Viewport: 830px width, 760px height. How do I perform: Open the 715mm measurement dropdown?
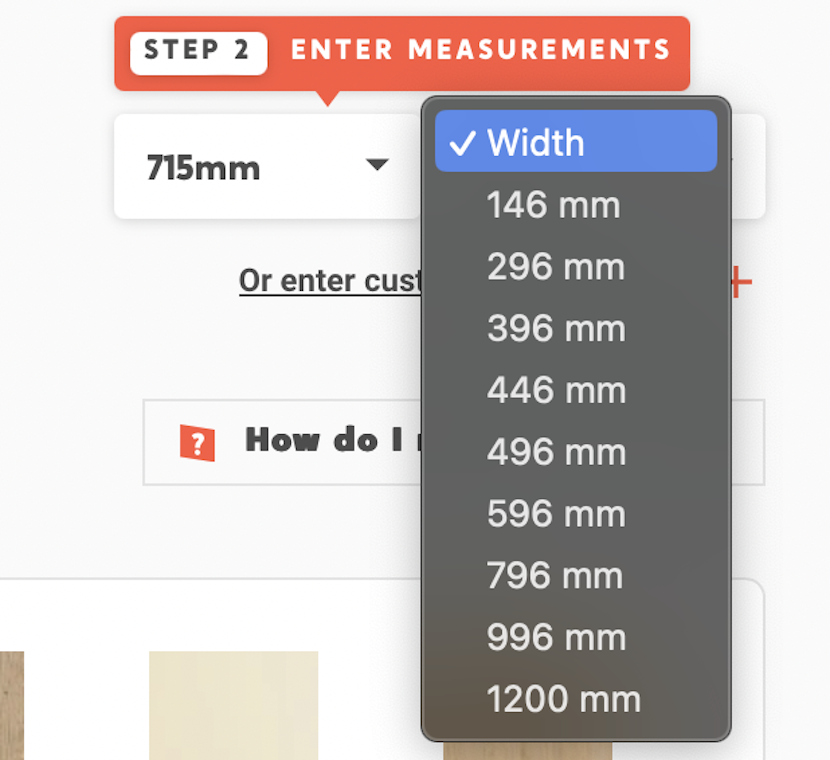tap(266, 167)
